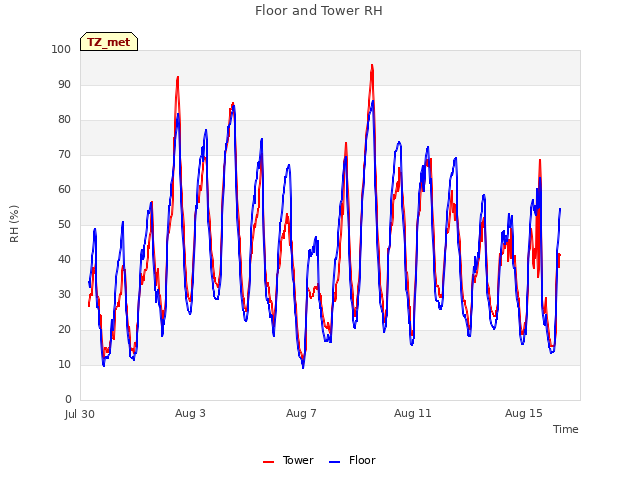Viewport: 640px width, 480px height.
Task: Click the 80 y-axis tick label
Action: [64, 120]
